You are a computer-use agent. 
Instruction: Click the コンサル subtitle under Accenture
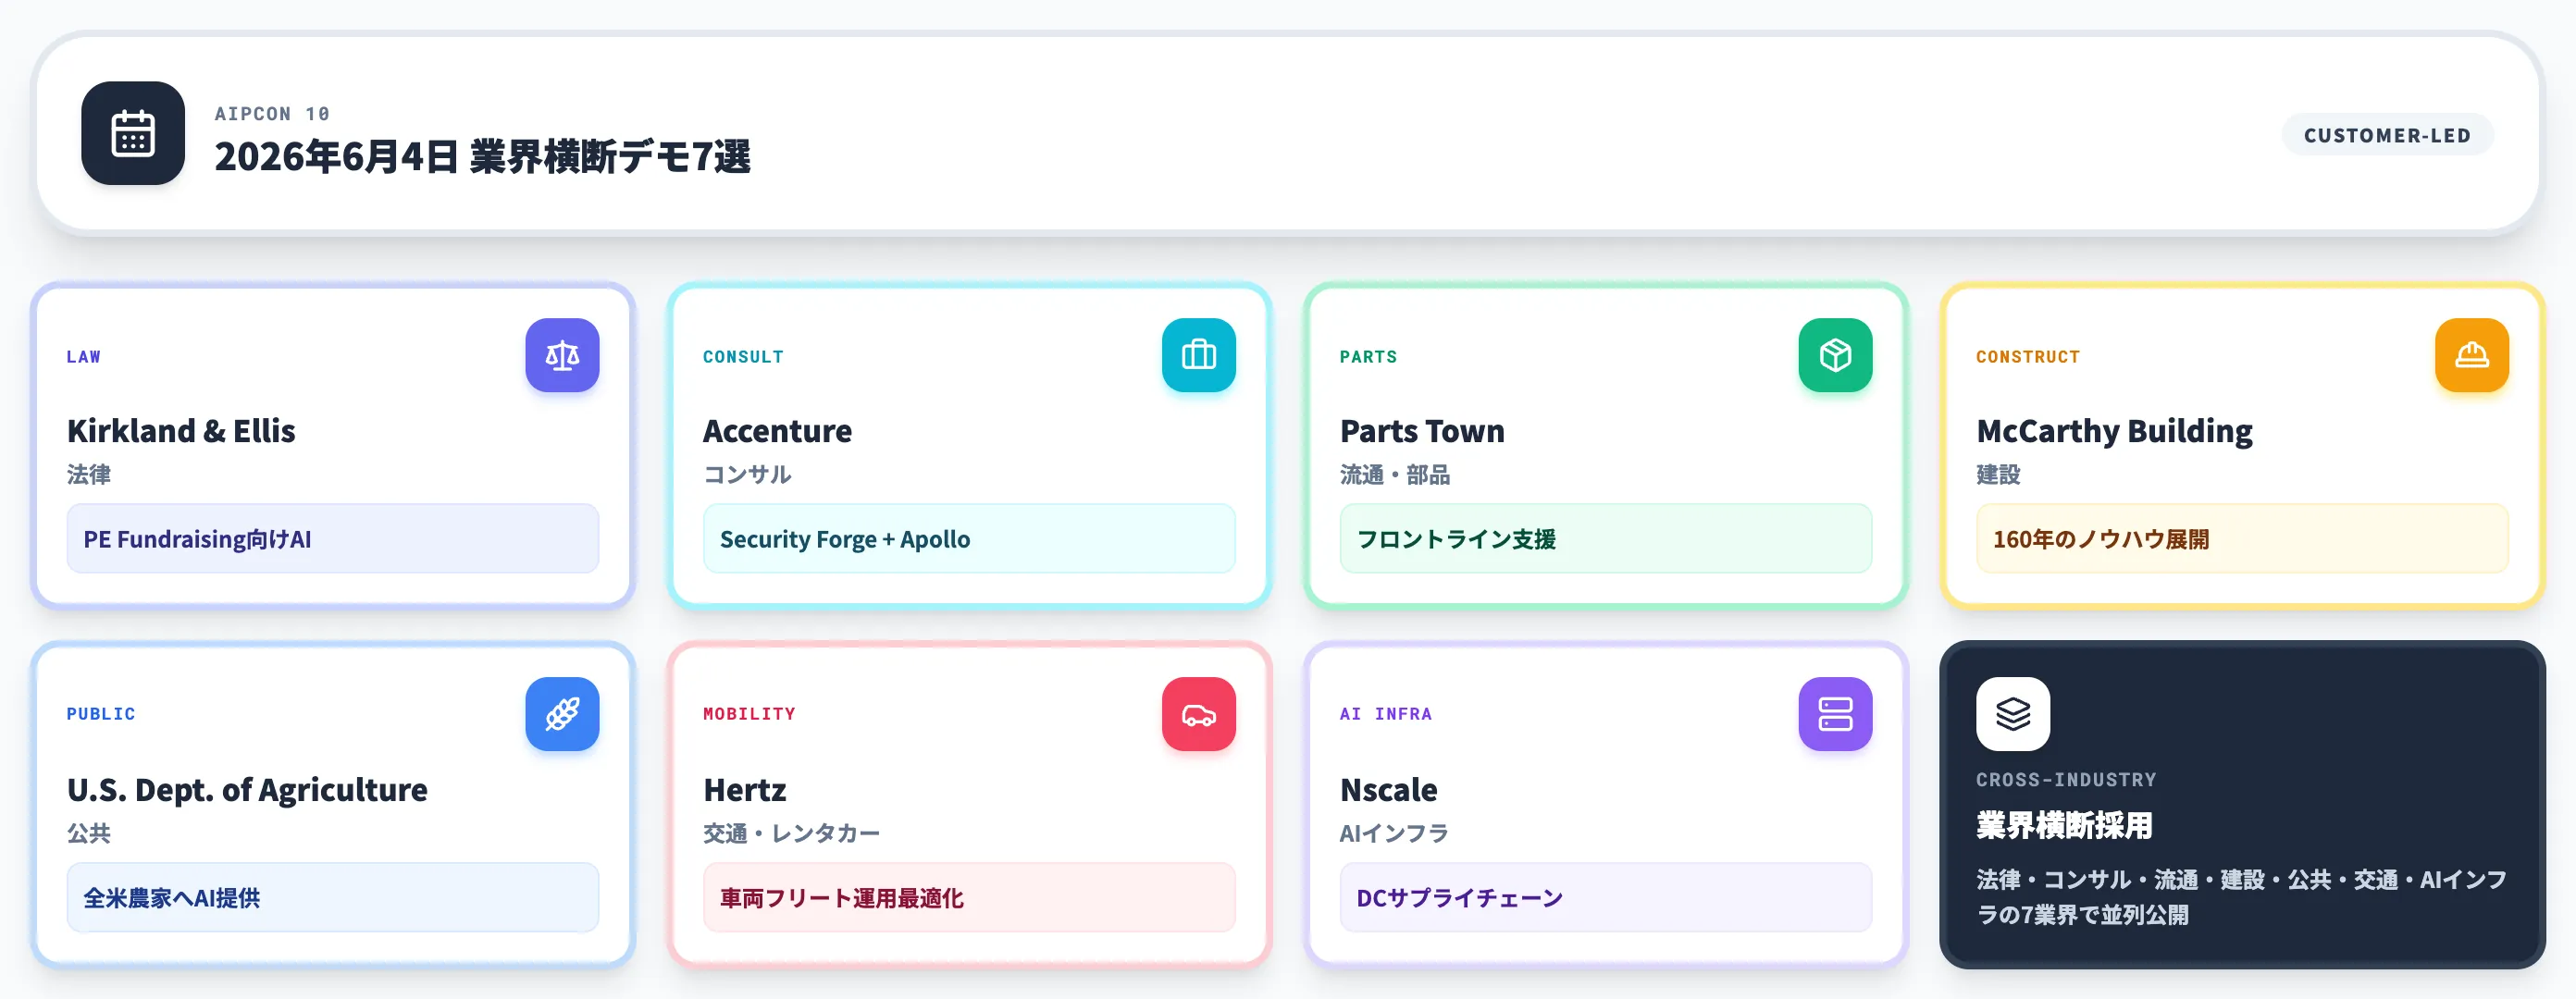pos(747,474)
